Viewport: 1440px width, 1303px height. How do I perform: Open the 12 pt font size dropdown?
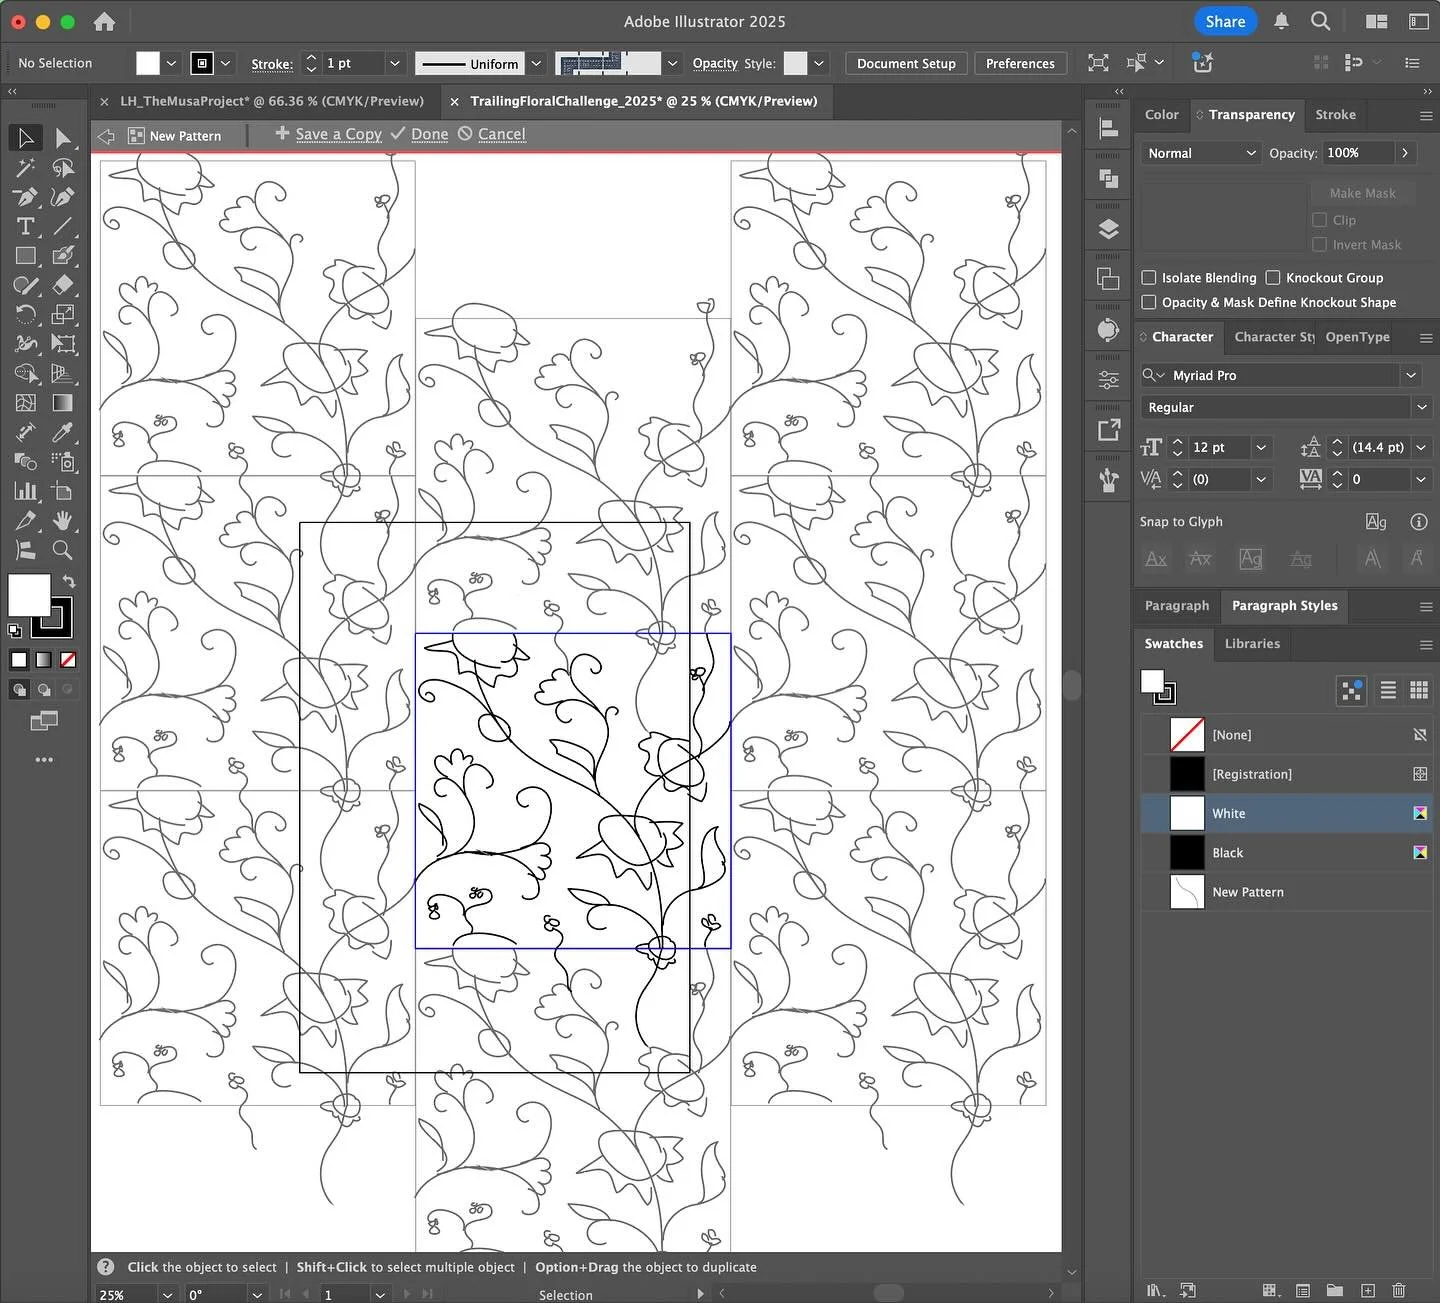pos(1261,448)
